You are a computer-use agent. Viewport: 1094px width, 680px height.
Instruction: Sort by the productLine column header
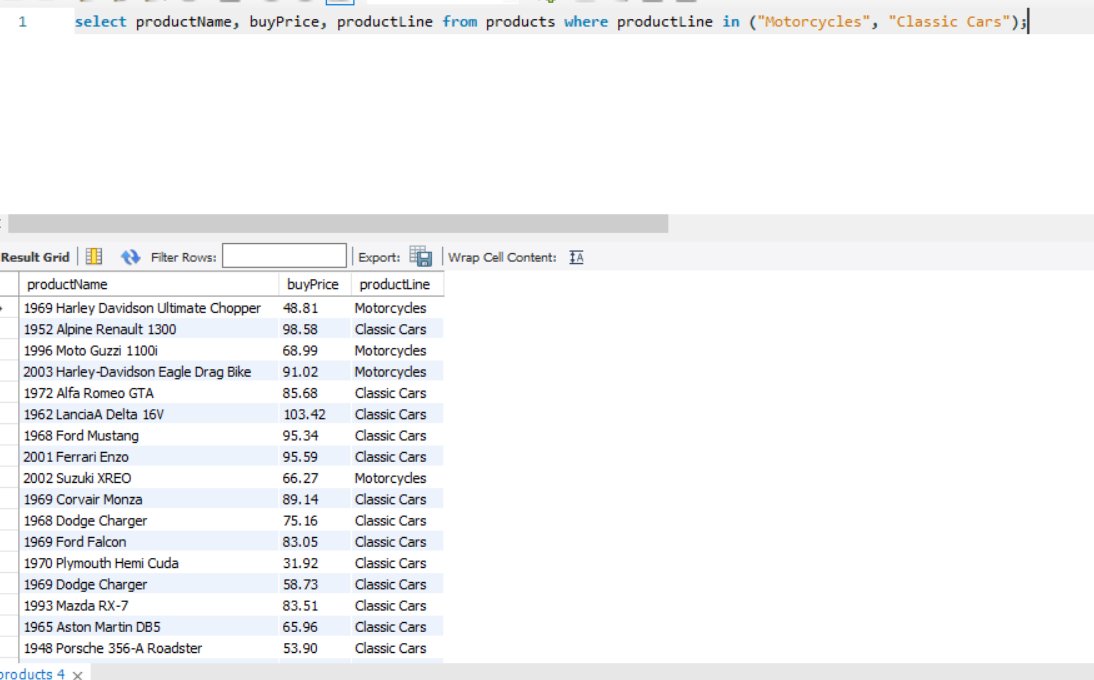click(x=396, y=285)
